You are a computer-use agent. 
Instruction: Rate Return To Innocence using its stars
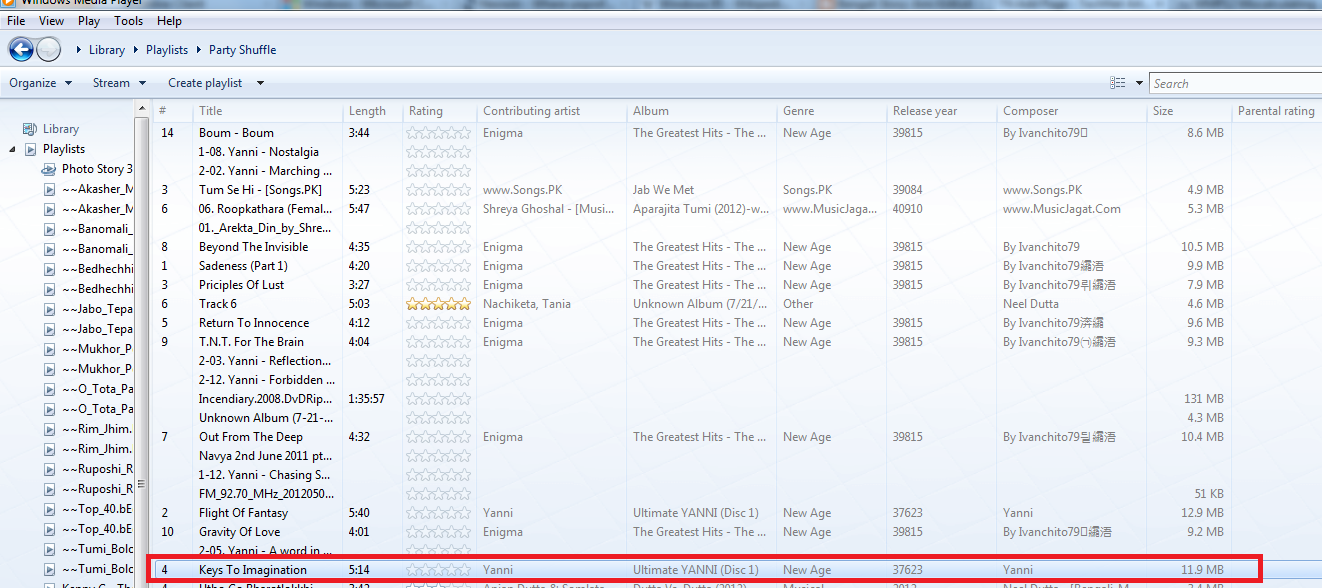coord(438,323)
